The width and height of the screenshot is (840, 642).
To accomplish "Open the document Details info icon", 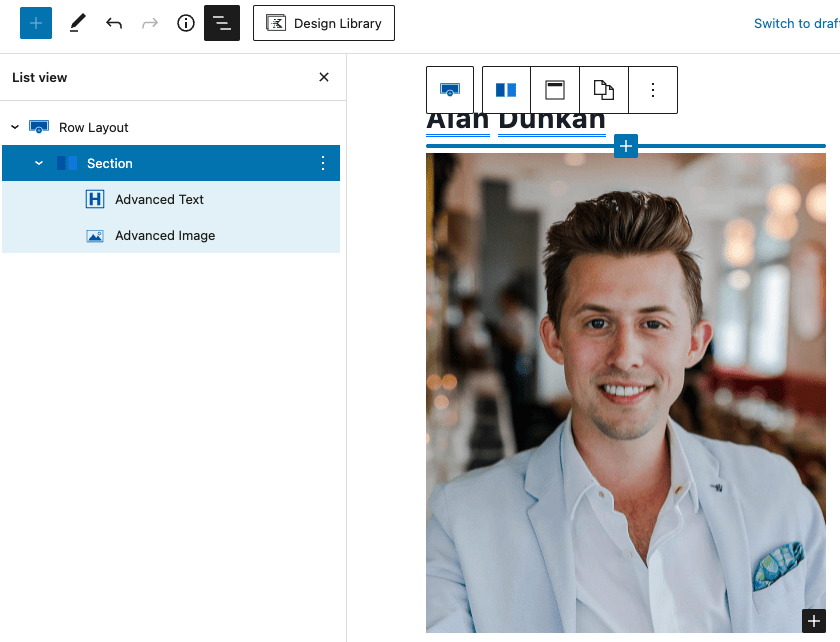I will (186, 23).
